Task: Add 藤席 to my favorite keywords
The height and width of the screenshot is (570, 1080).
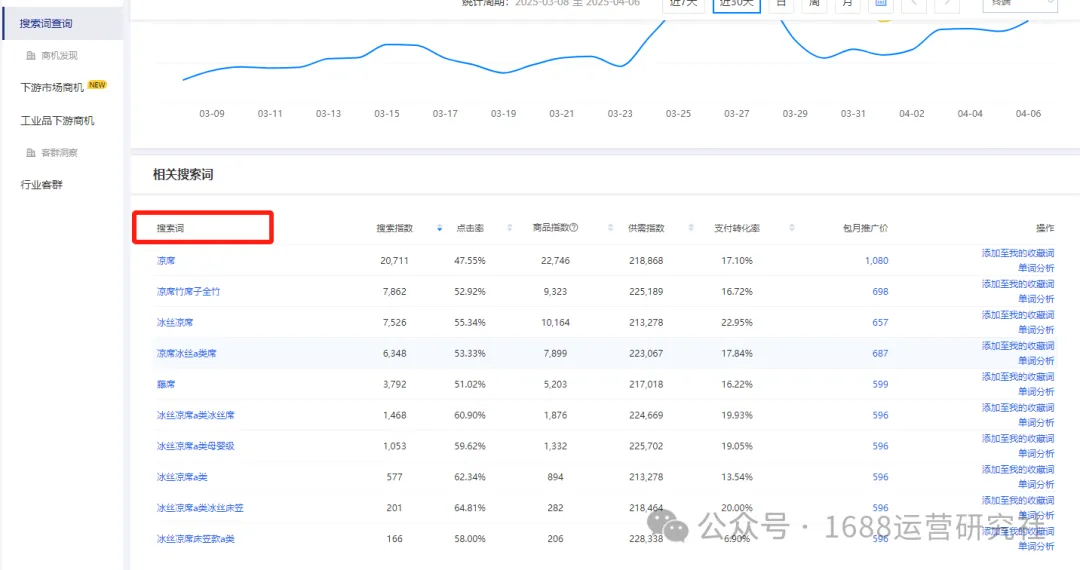Action: [x=1018, y=377]
